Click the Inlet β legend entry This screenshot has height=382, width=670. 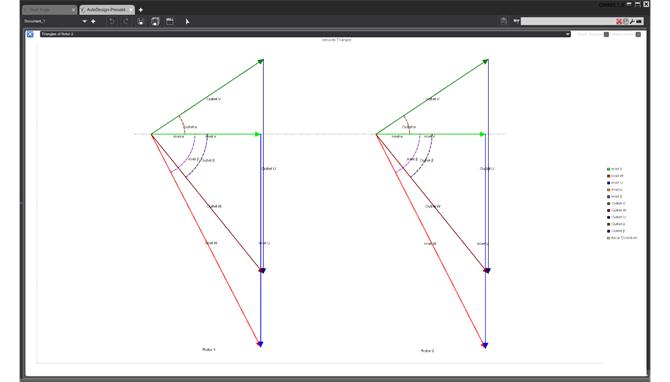(614, 197)
